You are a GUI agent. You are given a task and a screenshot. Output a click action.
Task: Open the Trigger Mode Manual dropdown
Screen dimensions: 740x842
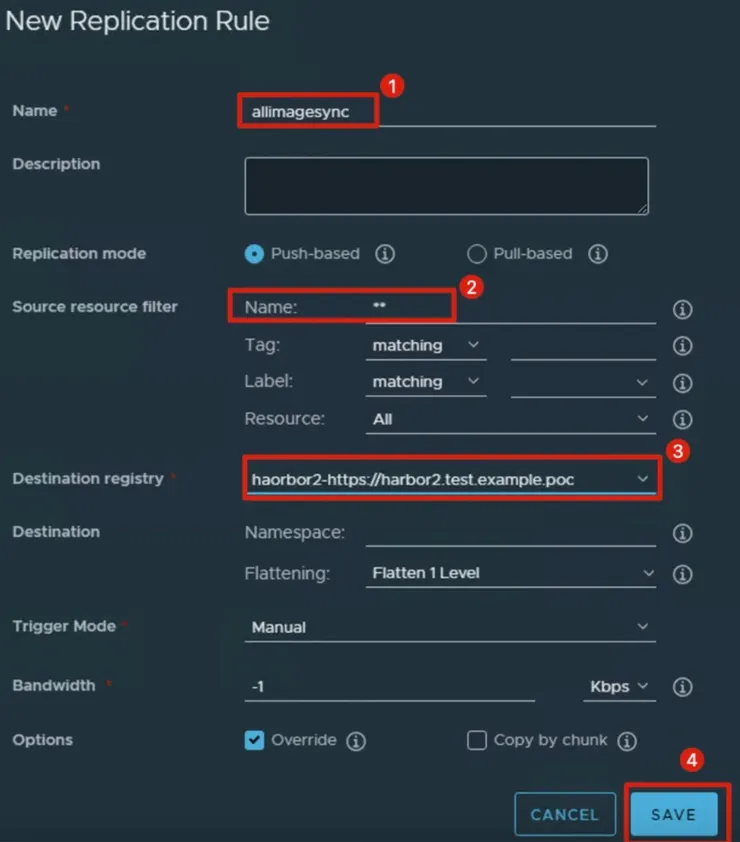pyautogui.click(x=450, y=627)
